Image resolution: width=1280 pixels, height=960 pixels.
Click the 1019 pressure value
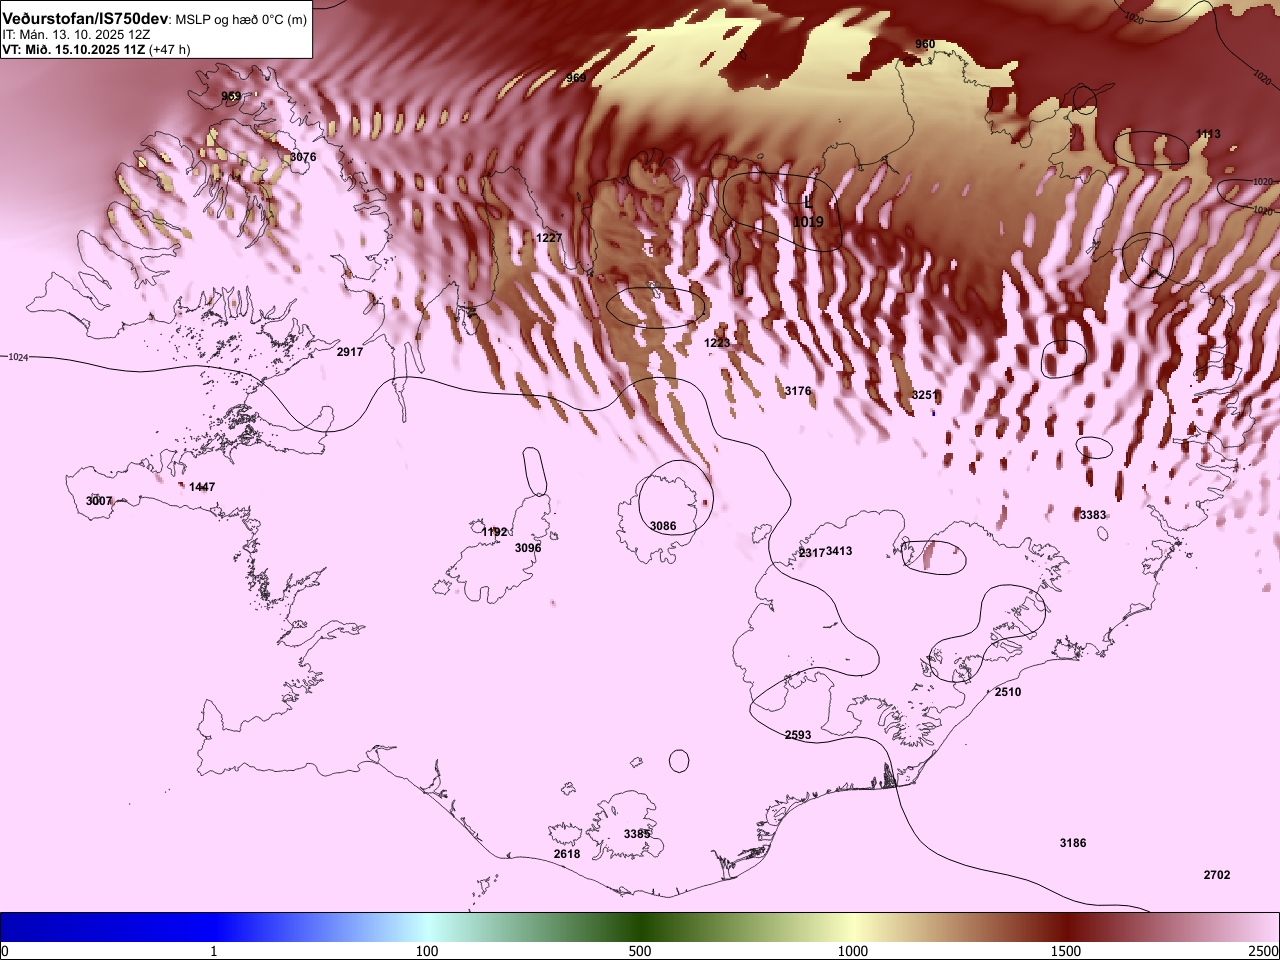pos(808,222)
